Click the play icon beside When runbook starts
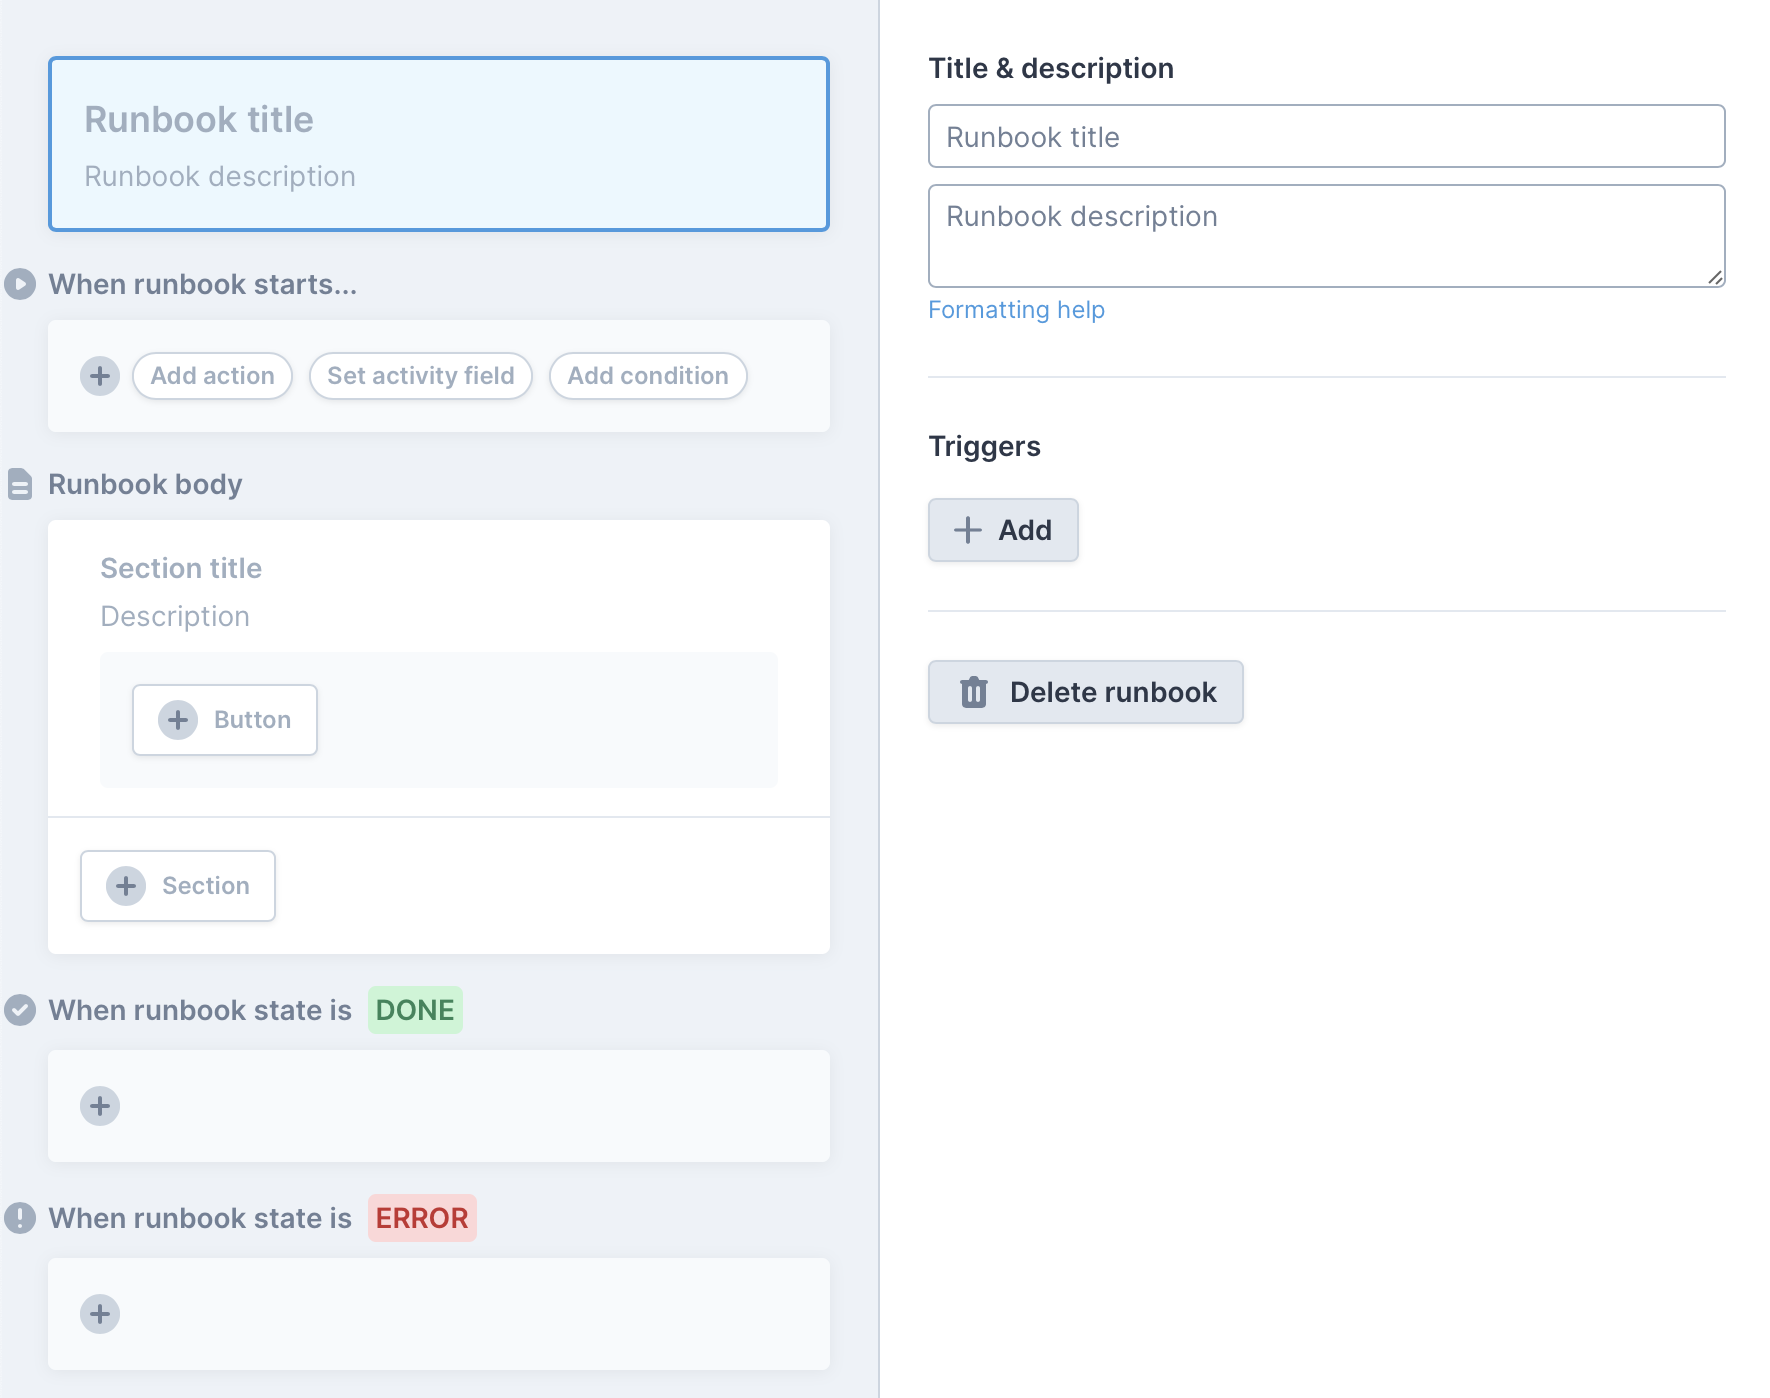This screenshot has width=1770, height=1398. pyautogui.click(x=20, y=284)
